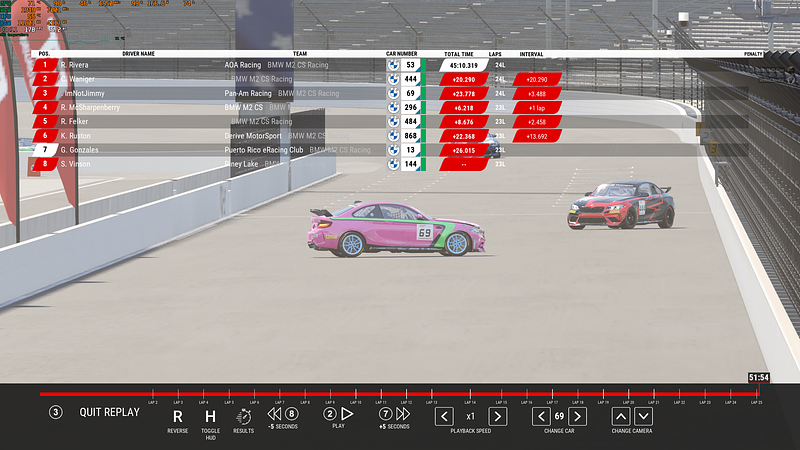800x450 pixels.
Task: Click interval +3.488
Action: tap(537, 94)
